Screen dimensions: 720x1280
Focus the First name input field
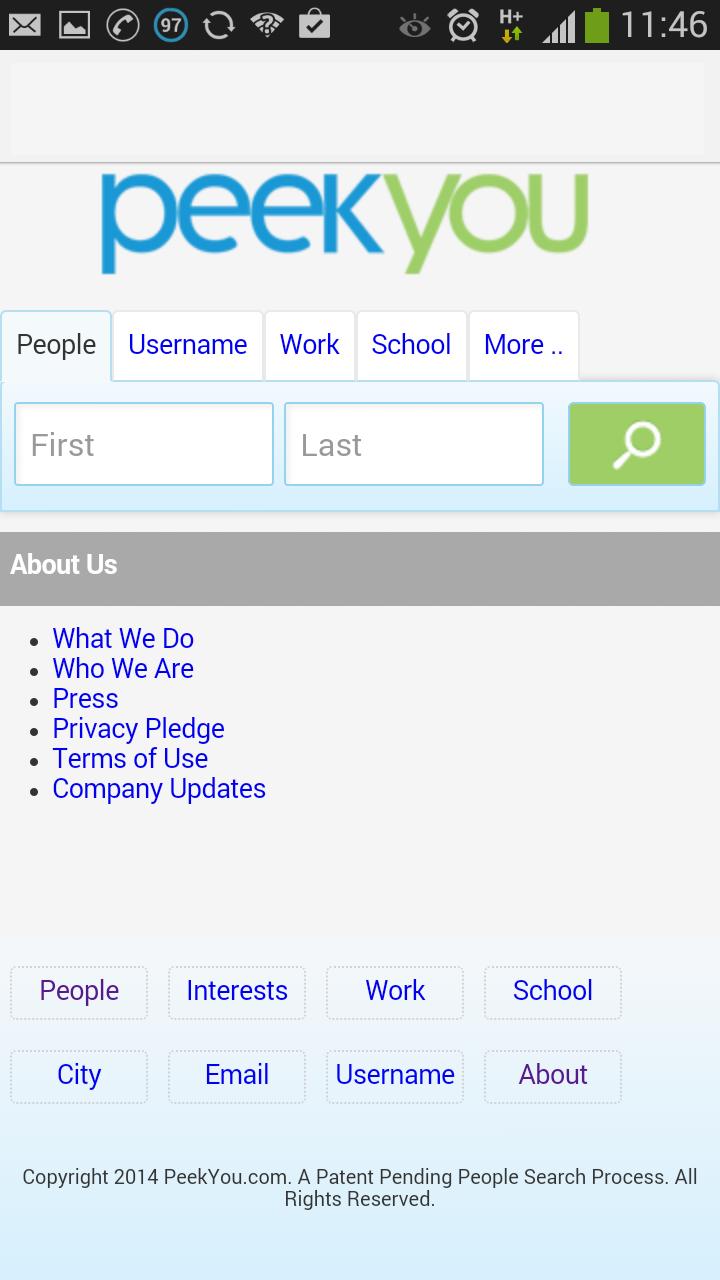coord(144,444)
